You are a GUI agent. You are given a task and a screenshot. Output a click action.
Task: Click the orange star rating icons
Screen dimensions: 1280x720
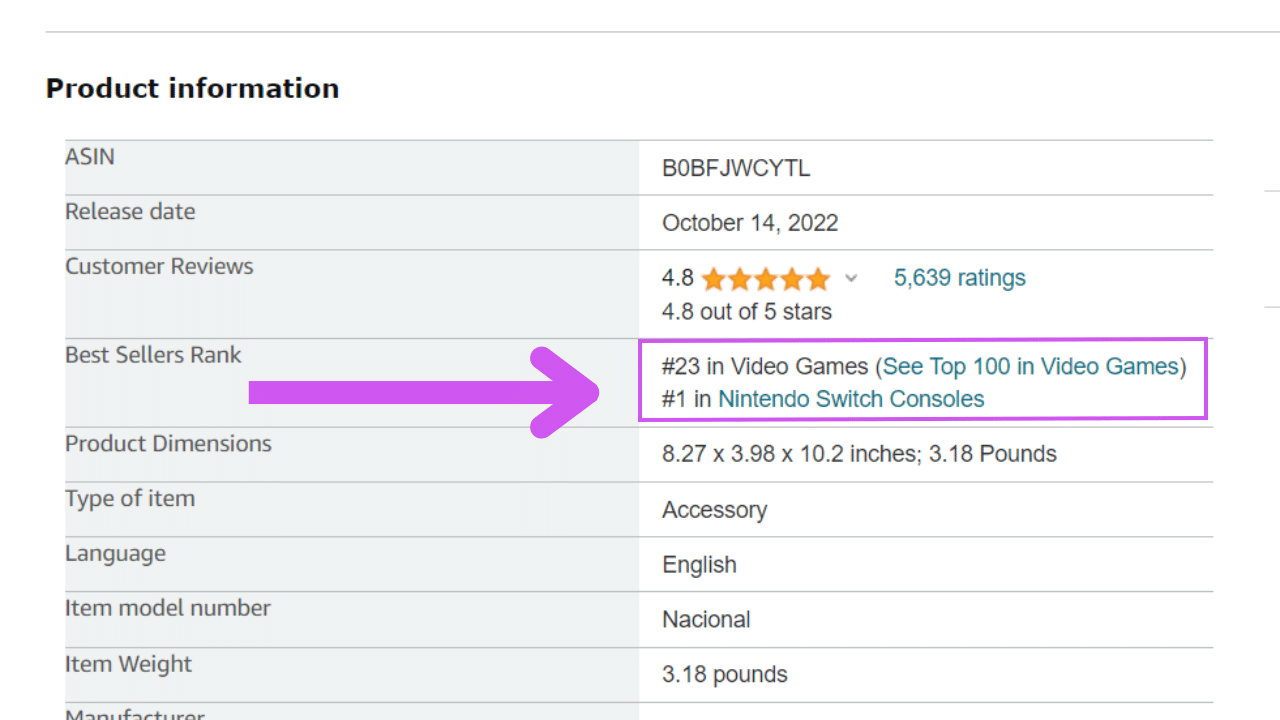point(765,278)
